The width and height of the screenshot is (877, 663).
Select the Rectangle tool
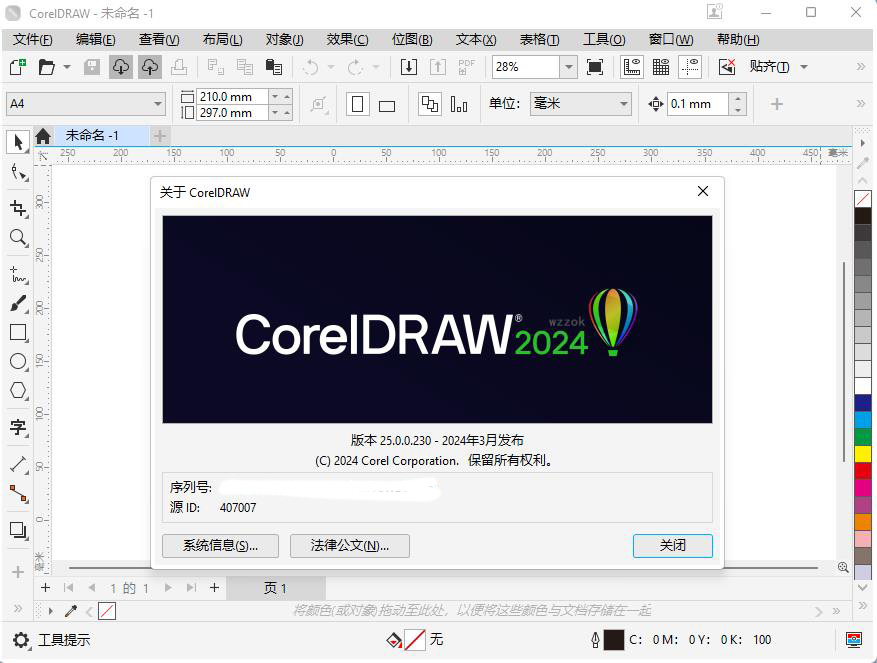[18, 333]
